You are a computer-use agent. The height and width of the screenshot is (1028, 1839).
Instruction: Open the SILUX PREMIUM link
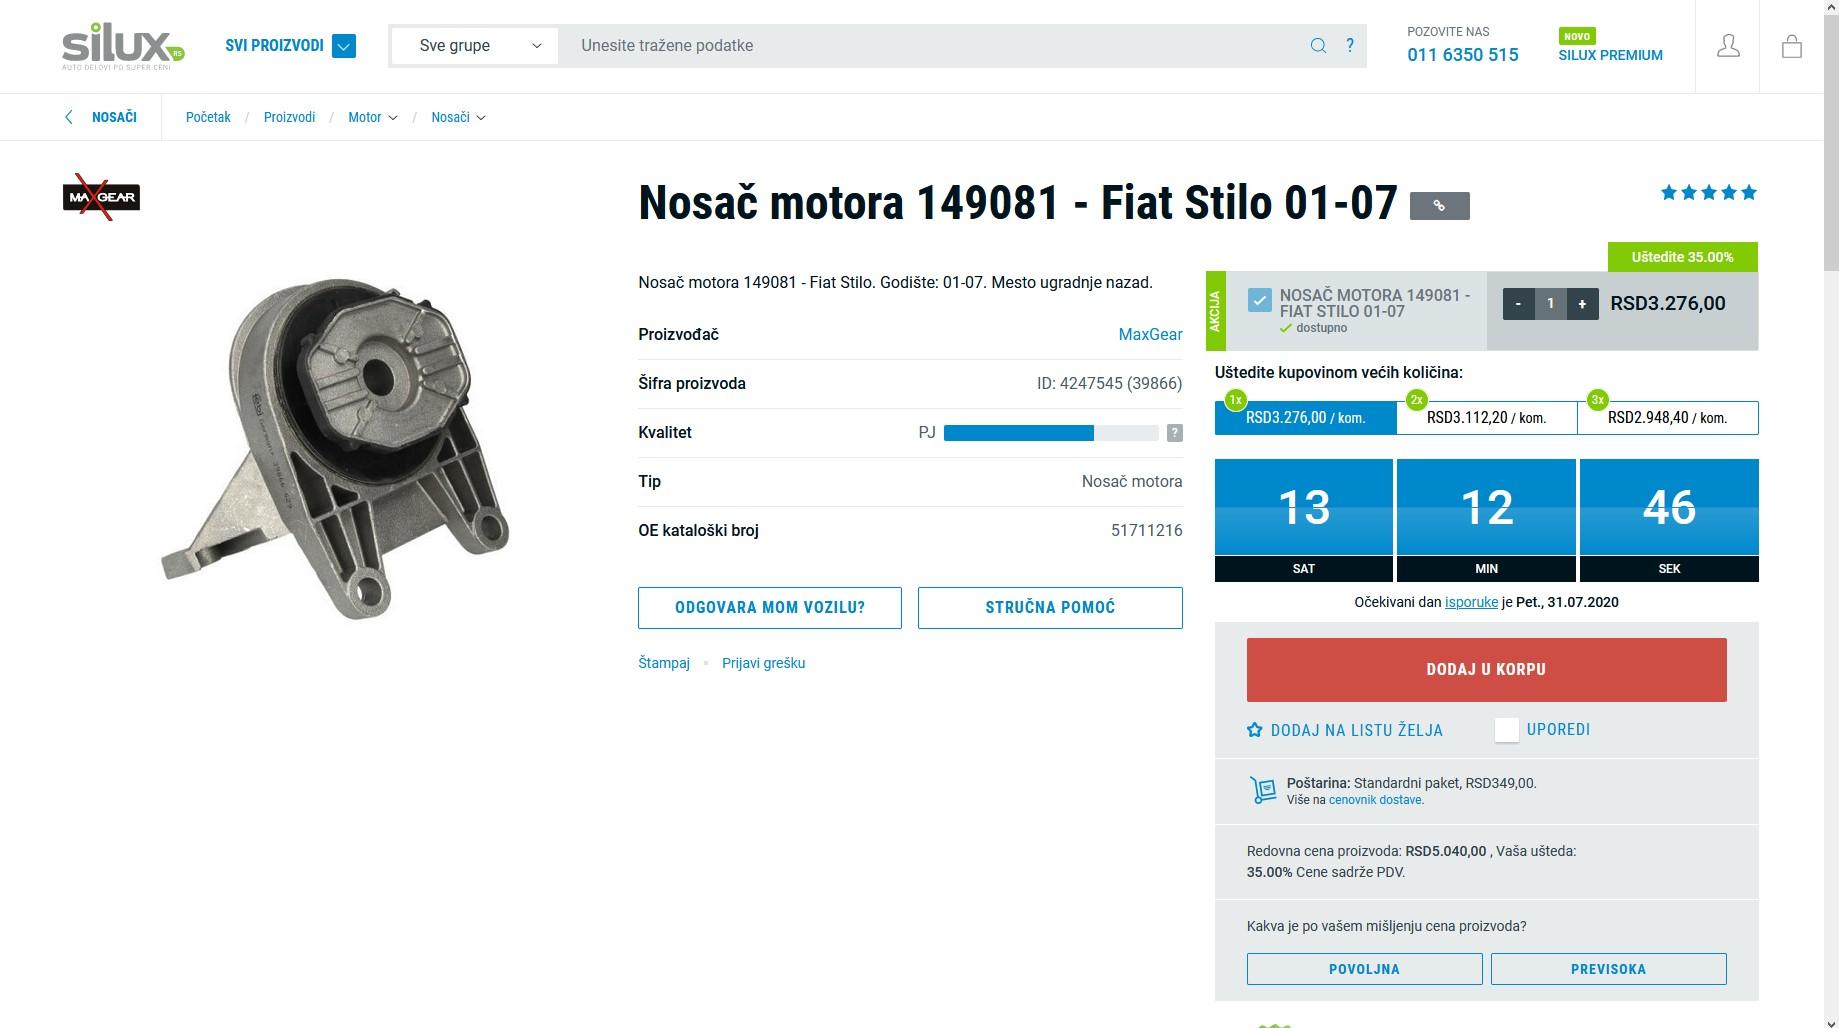1610,55
